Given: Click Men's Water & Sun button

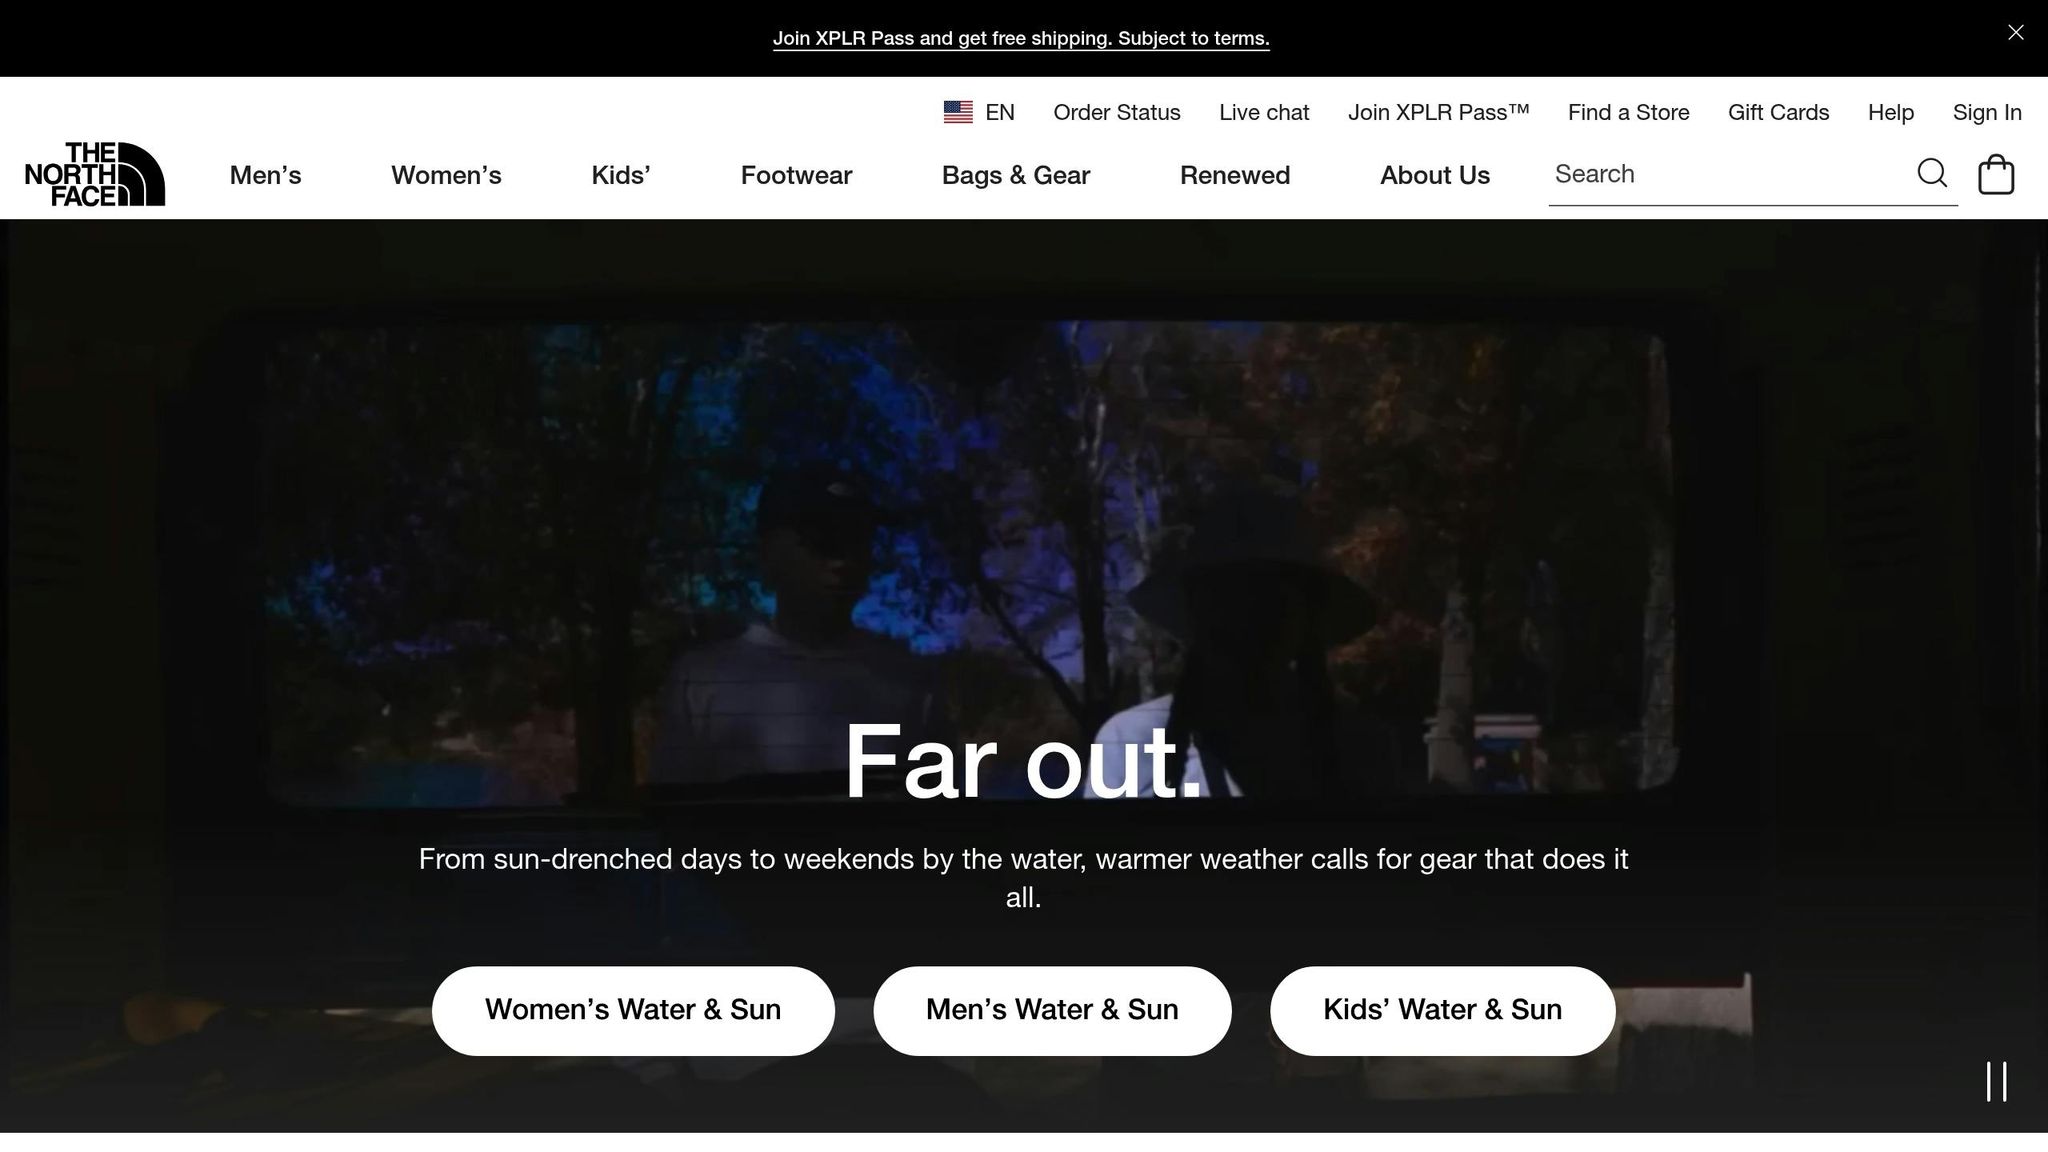Looking at the screenshot, I should pos(1052,1010).
